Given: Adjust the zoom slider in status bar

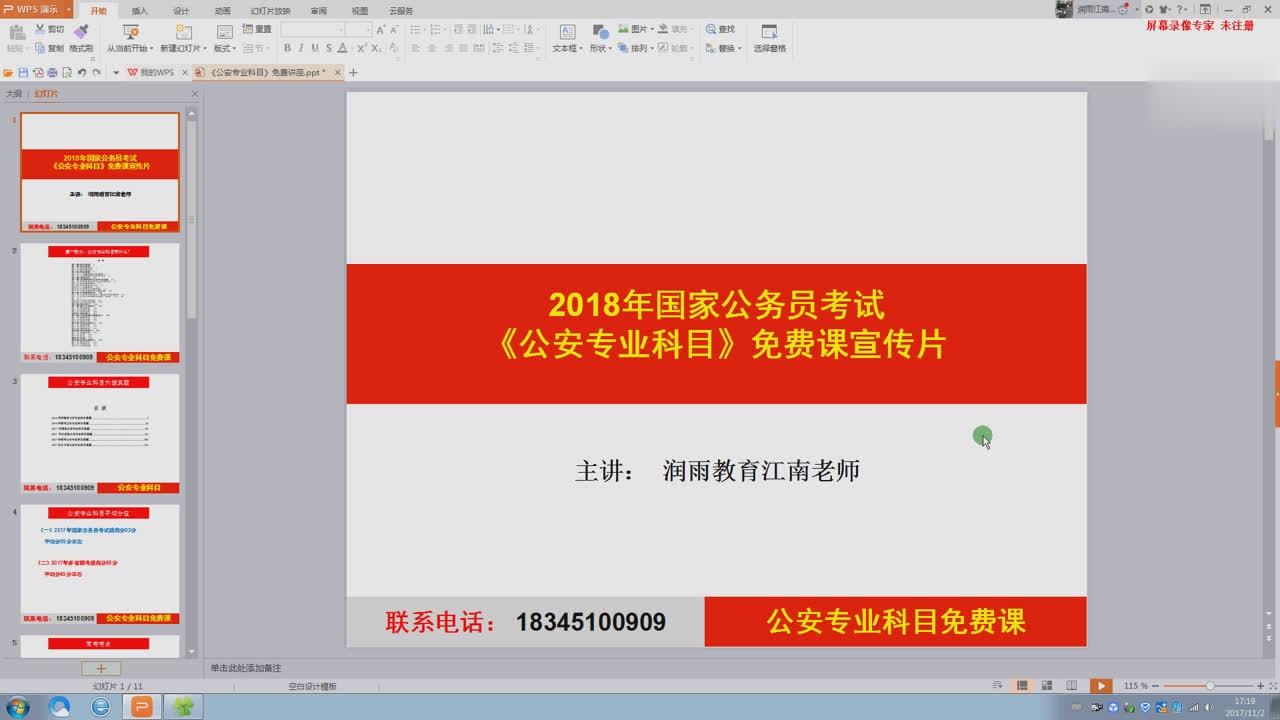Looking at the screenshot, I should pyautogui.click(x=1210, y=685).
